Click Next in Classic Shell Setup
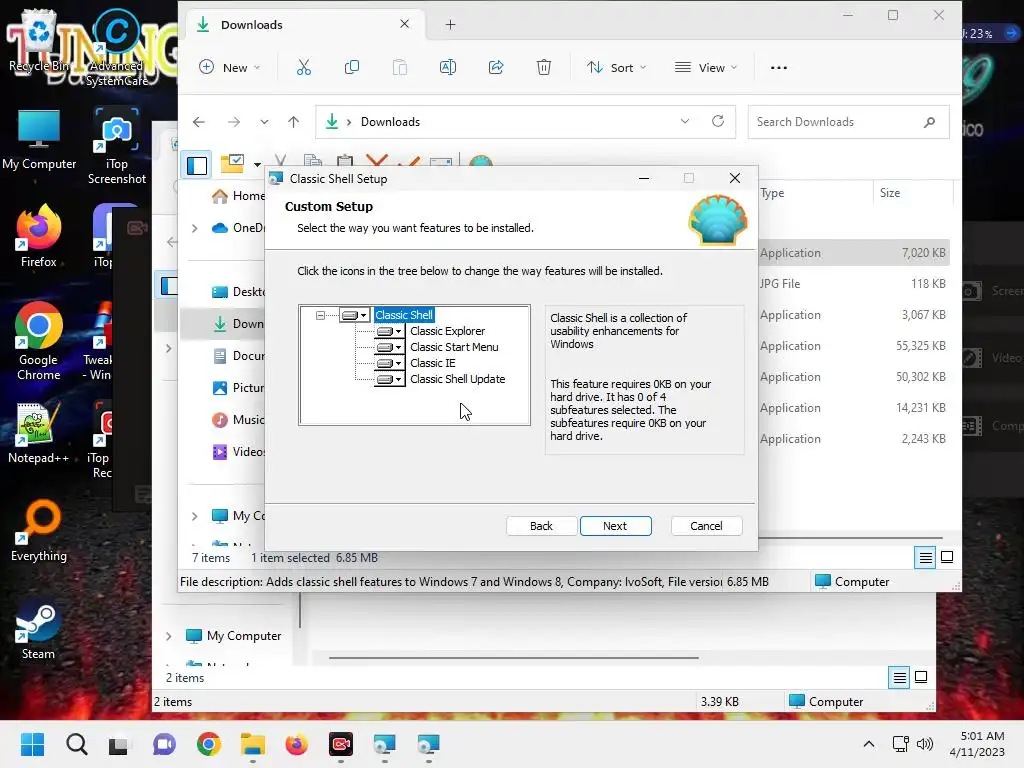 tap(615, 526)
